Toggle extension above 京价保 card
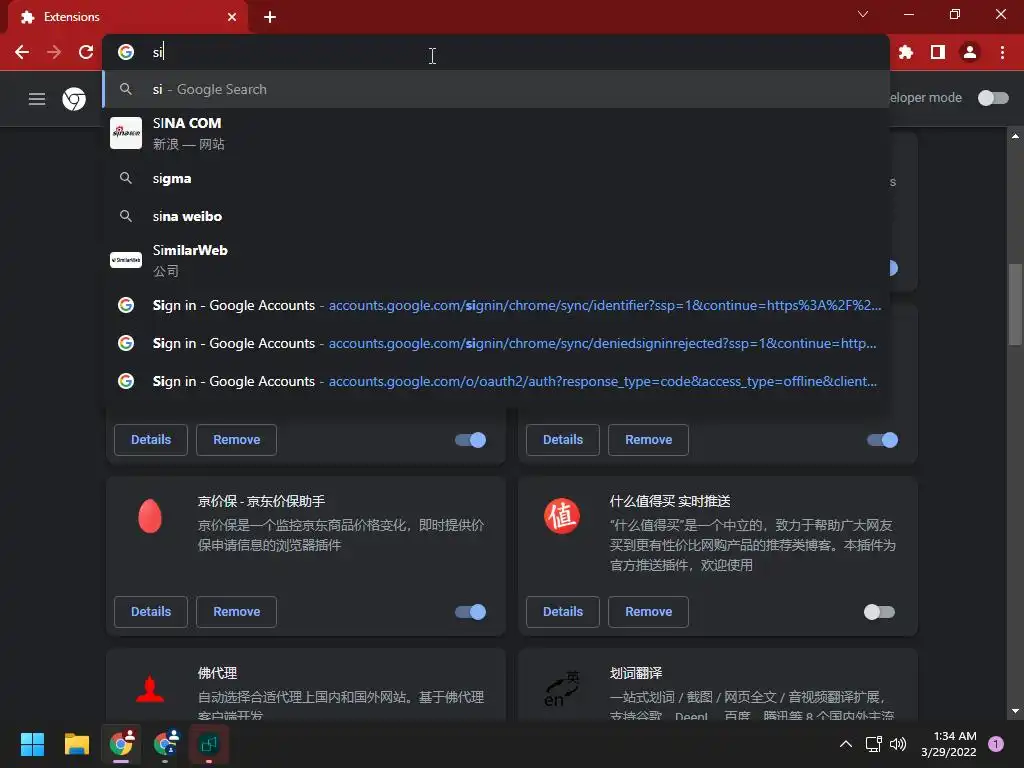 tap(470, 440)
